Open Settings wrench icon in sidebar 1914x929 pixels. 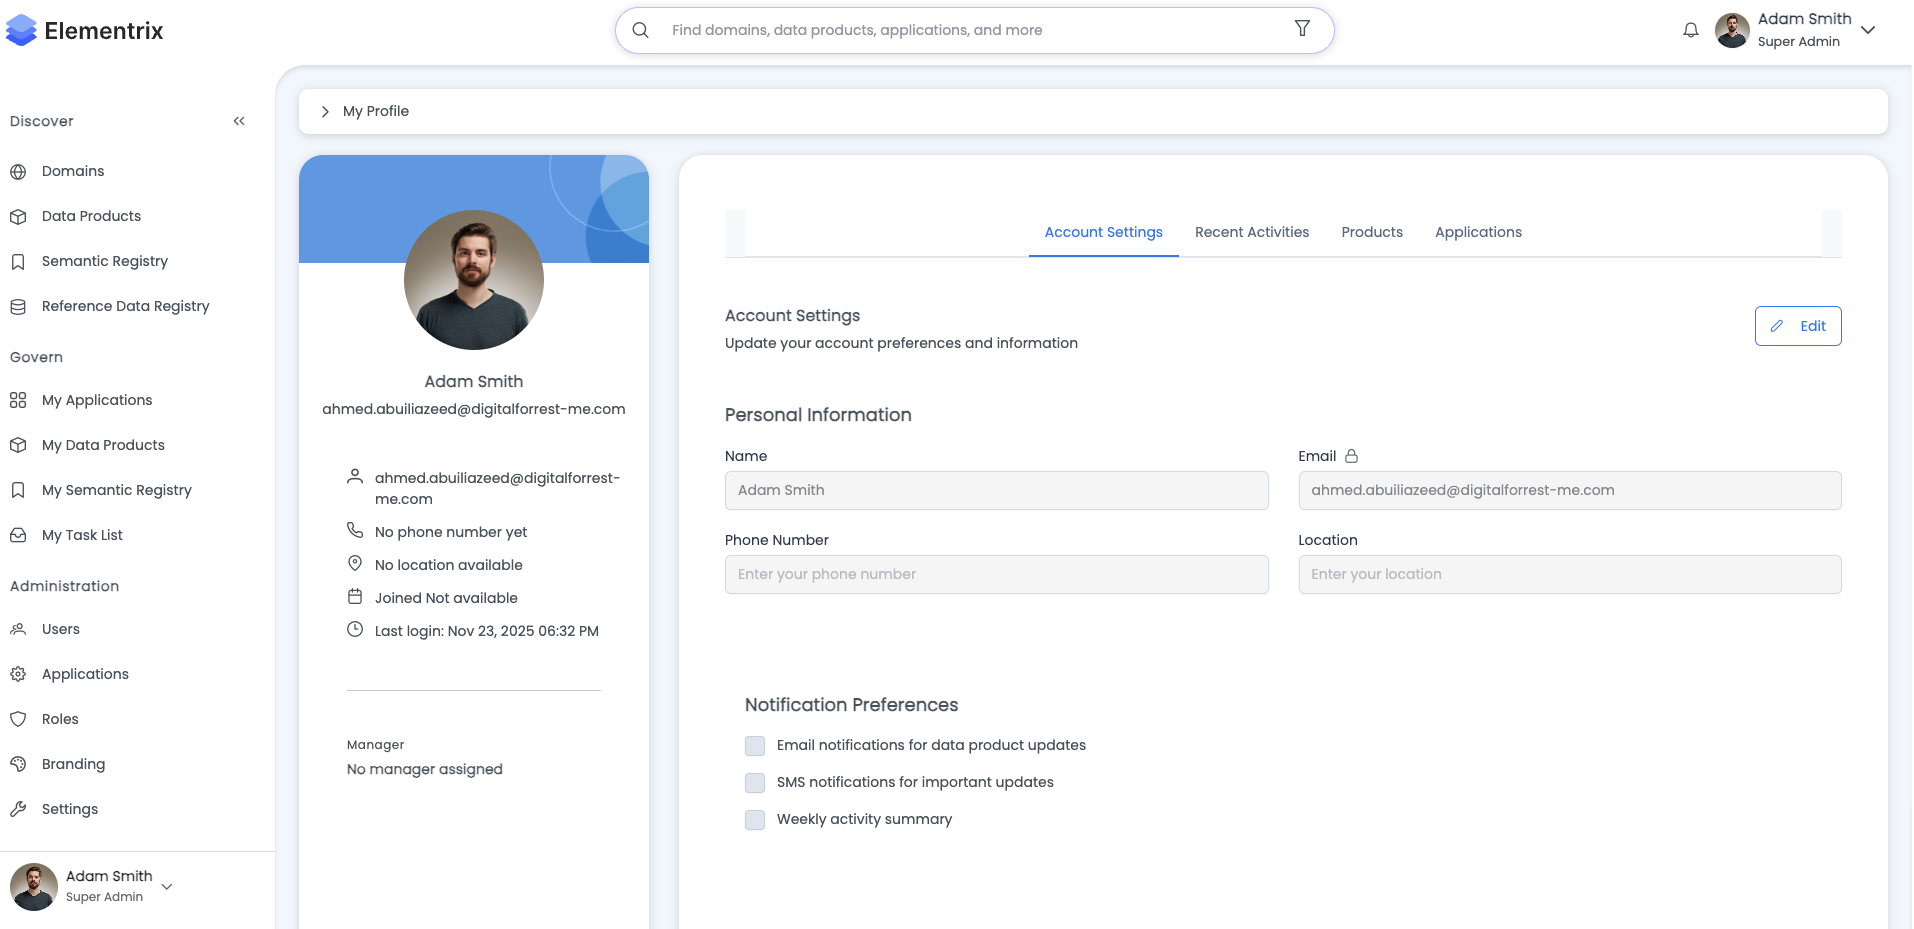pos(18,809)
